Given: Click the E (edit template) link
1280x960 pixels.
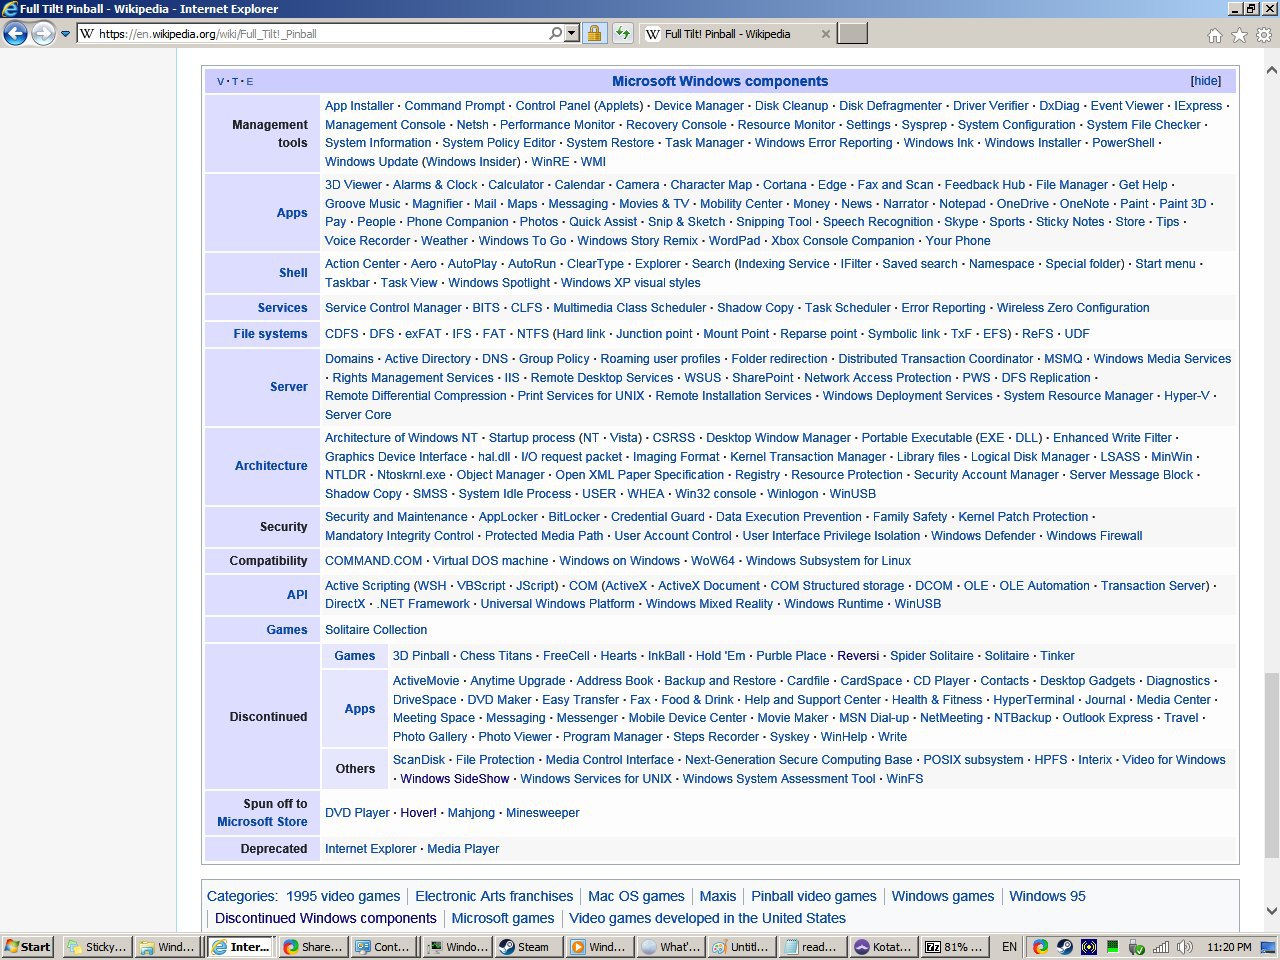Looking at the screenshot, I should tap(250, 81).
